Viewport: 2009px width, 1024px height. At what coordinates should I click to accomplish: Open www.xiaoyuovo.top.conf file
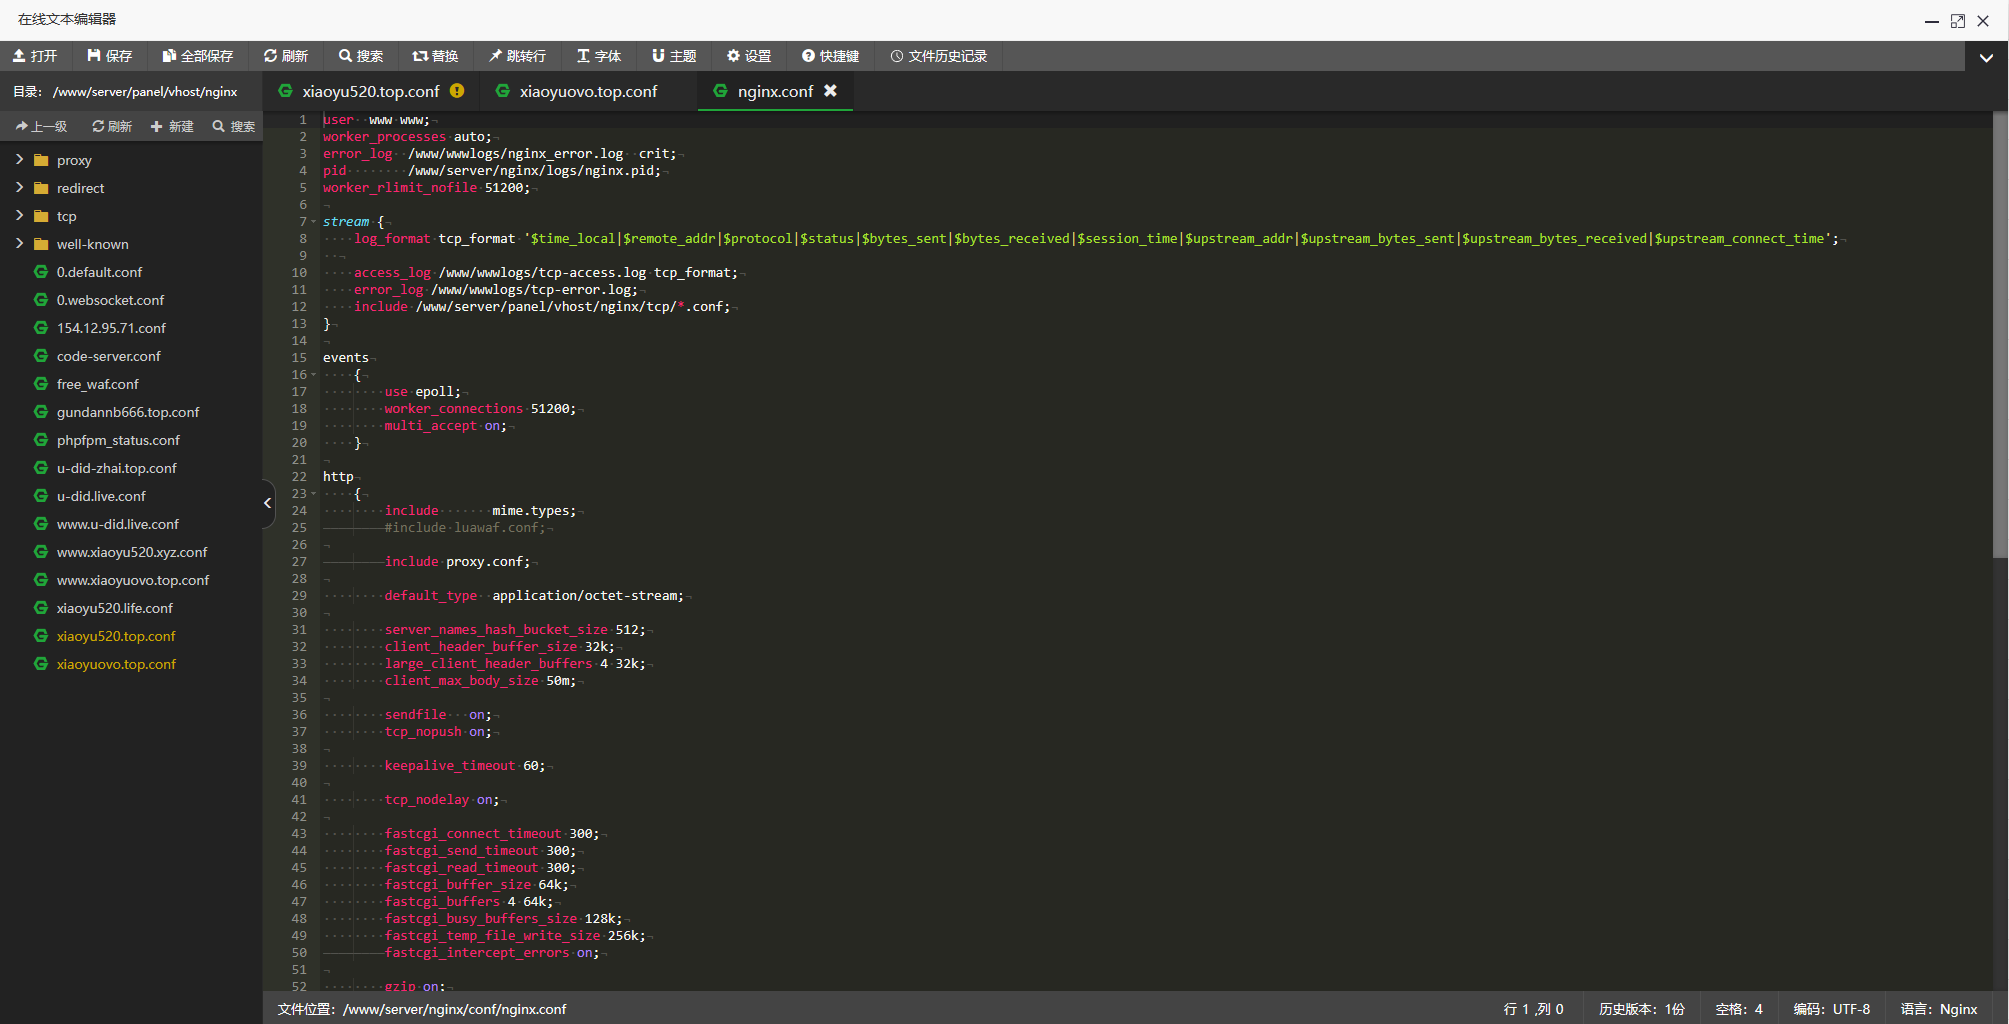pos(131,580)
